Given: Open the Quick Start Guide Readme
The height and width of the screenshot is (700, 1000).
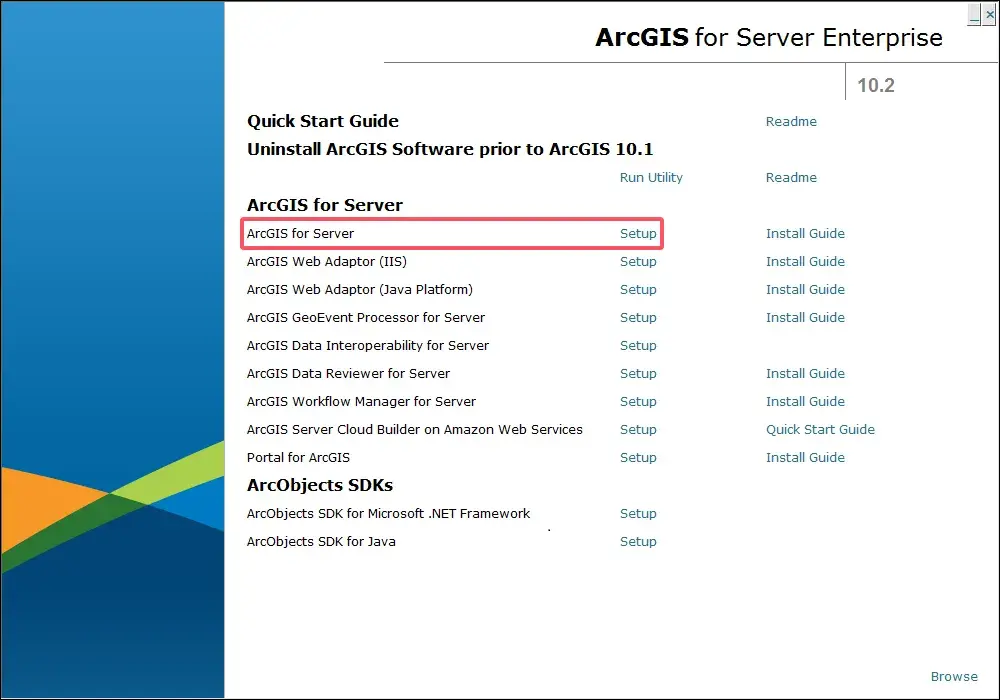Looking at the screenshot, I should point(791,121).
